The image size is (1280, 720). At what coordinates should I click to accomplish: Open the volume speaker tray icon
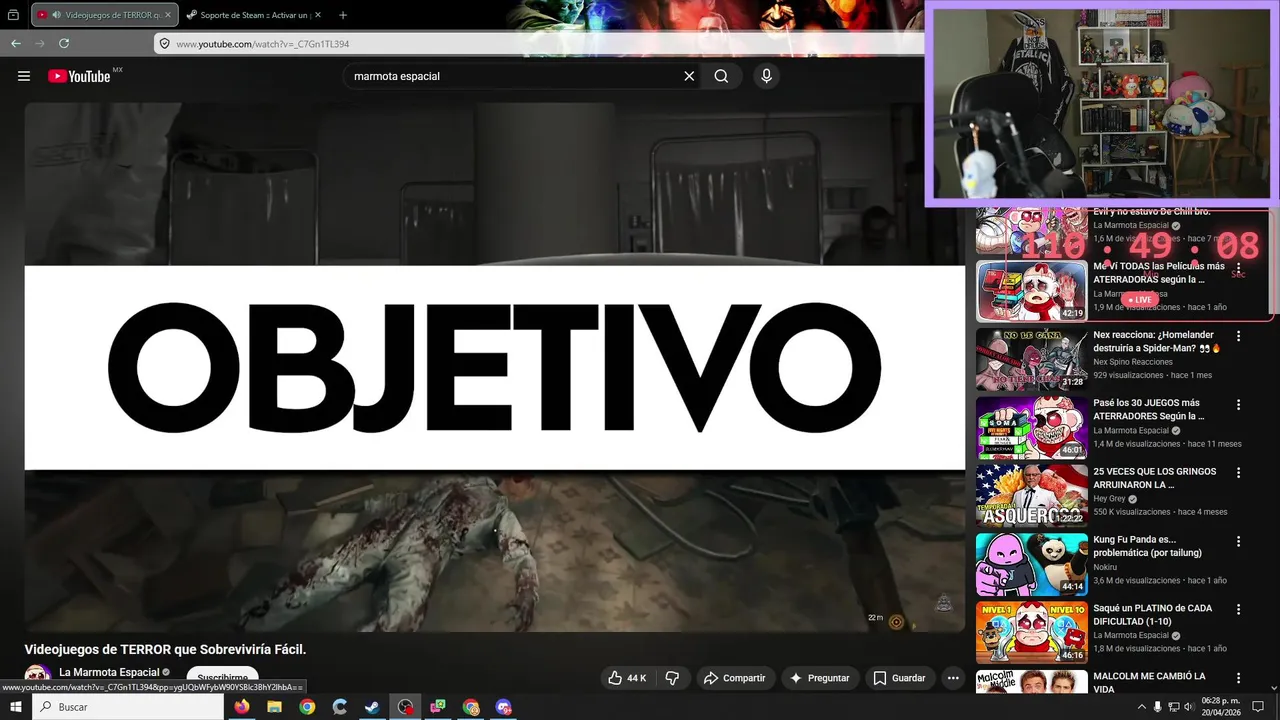tap(1189, 707)
